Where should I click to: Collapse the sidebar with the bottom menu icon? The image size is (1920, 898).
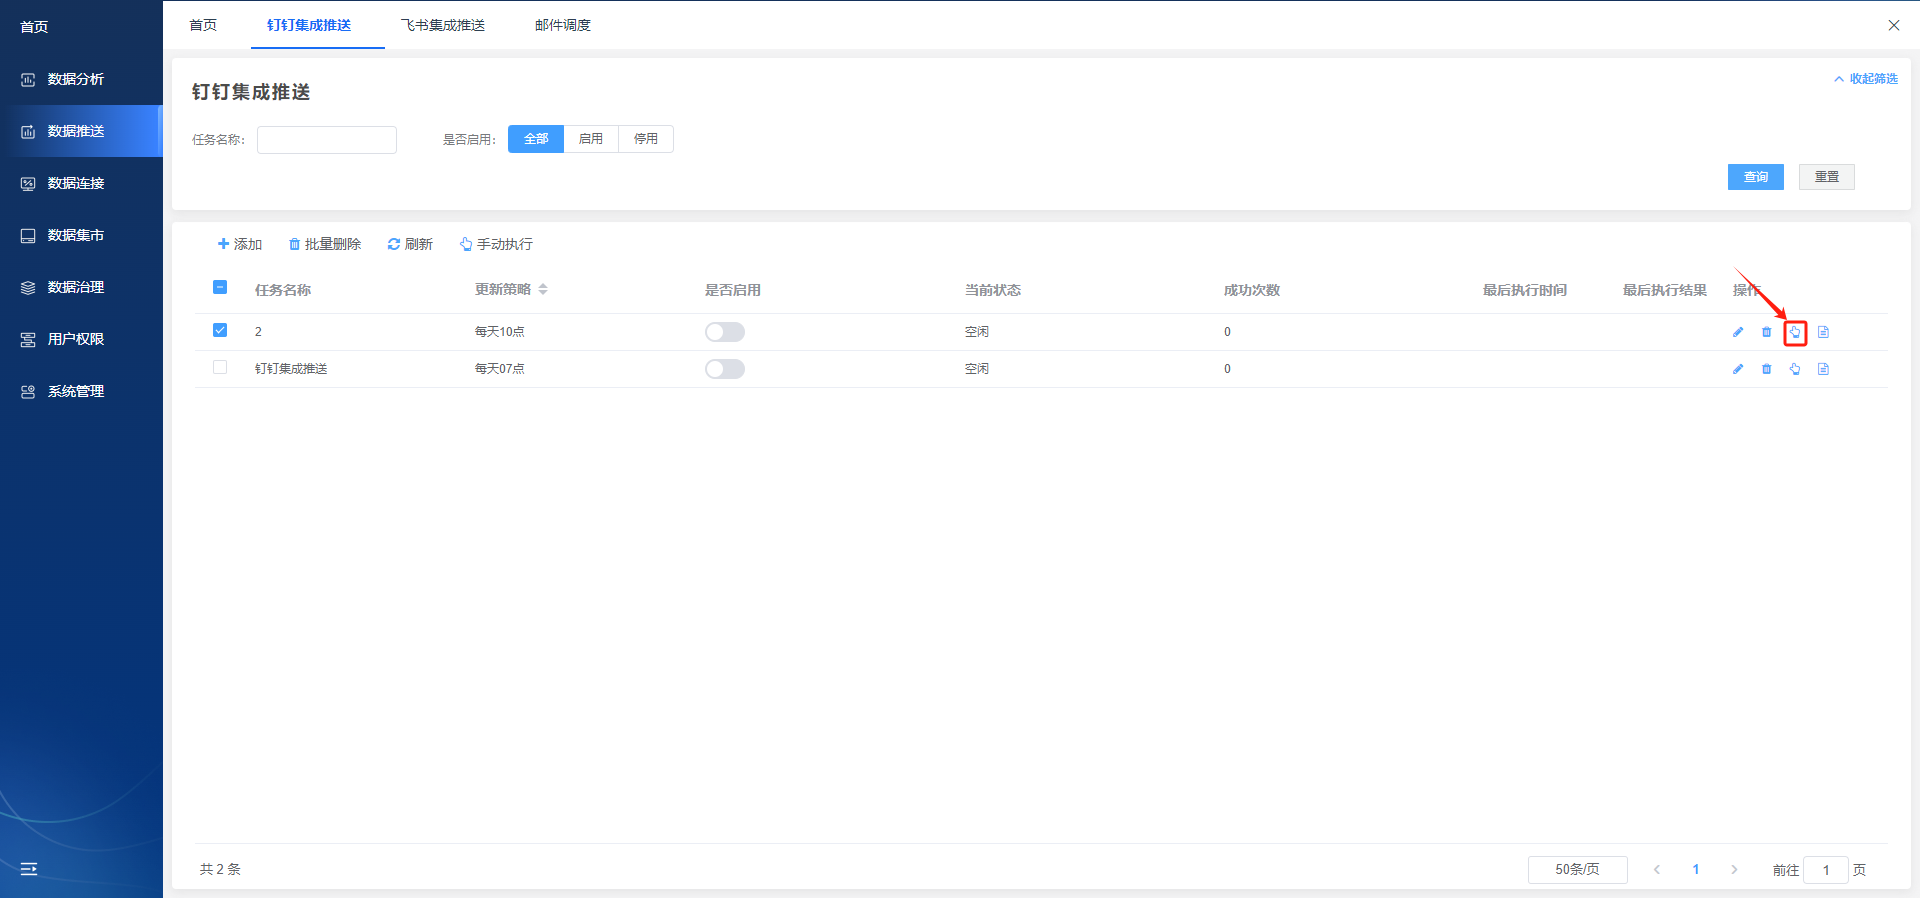[29, 869]
